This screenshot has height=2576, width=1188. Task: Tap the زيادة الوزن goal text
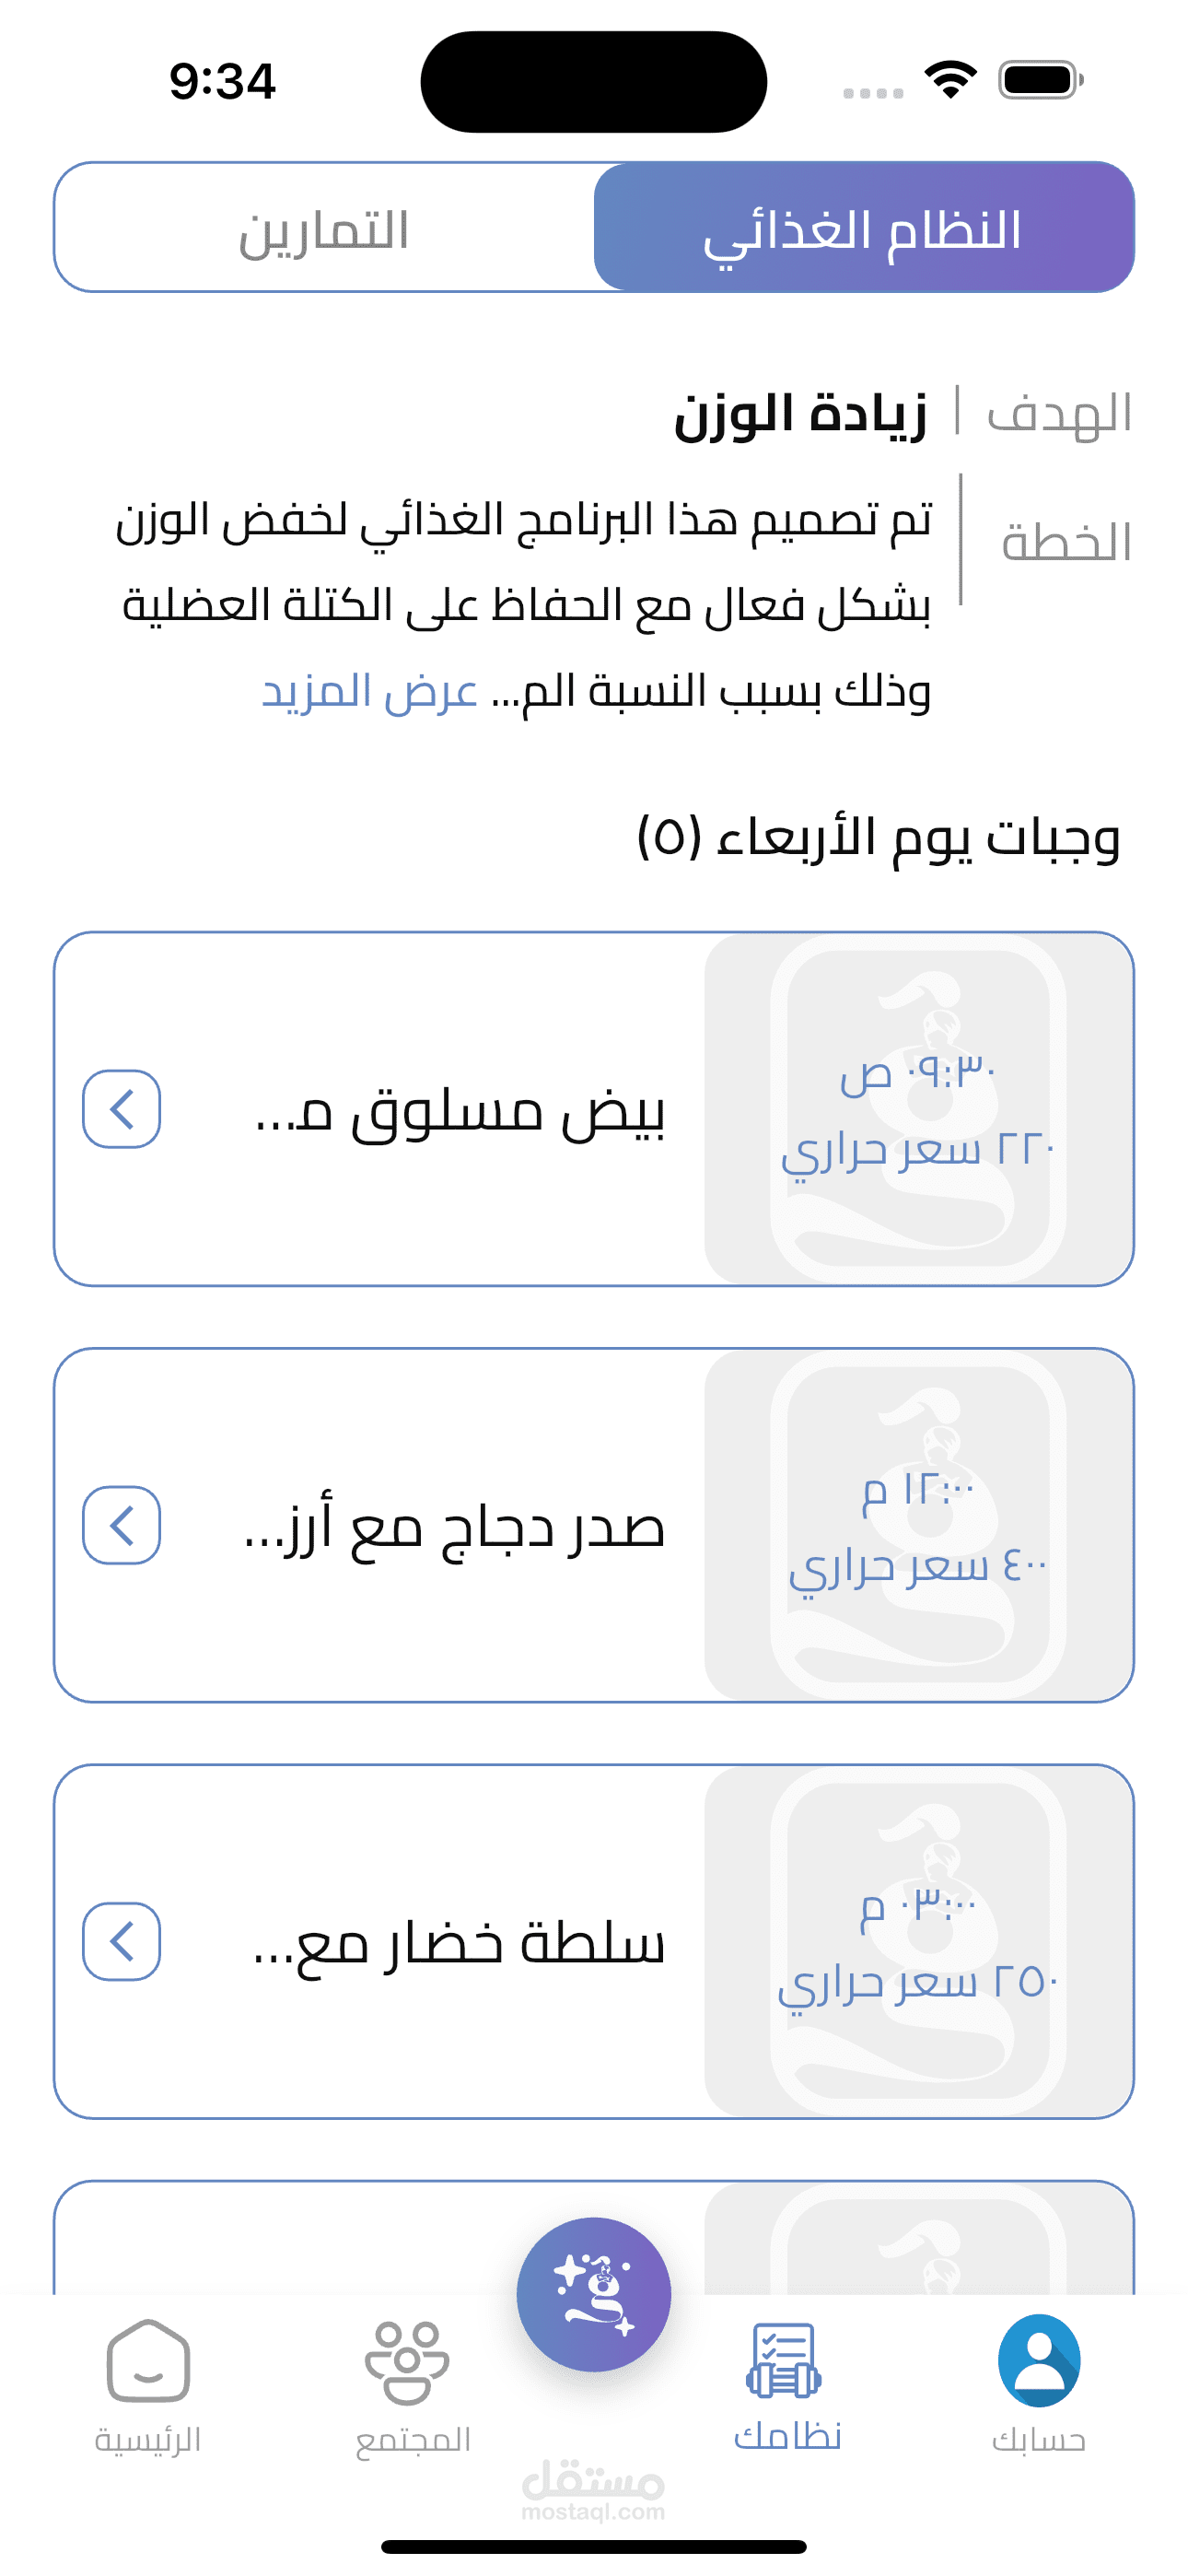[800, 414]
